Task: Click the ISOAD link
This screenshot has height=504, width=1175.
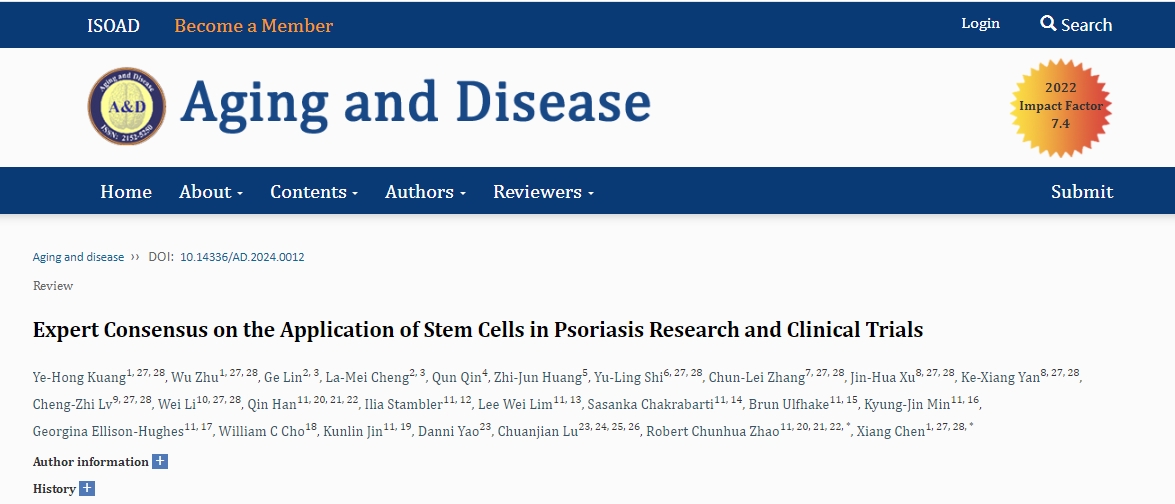Action: click(113, 26)
